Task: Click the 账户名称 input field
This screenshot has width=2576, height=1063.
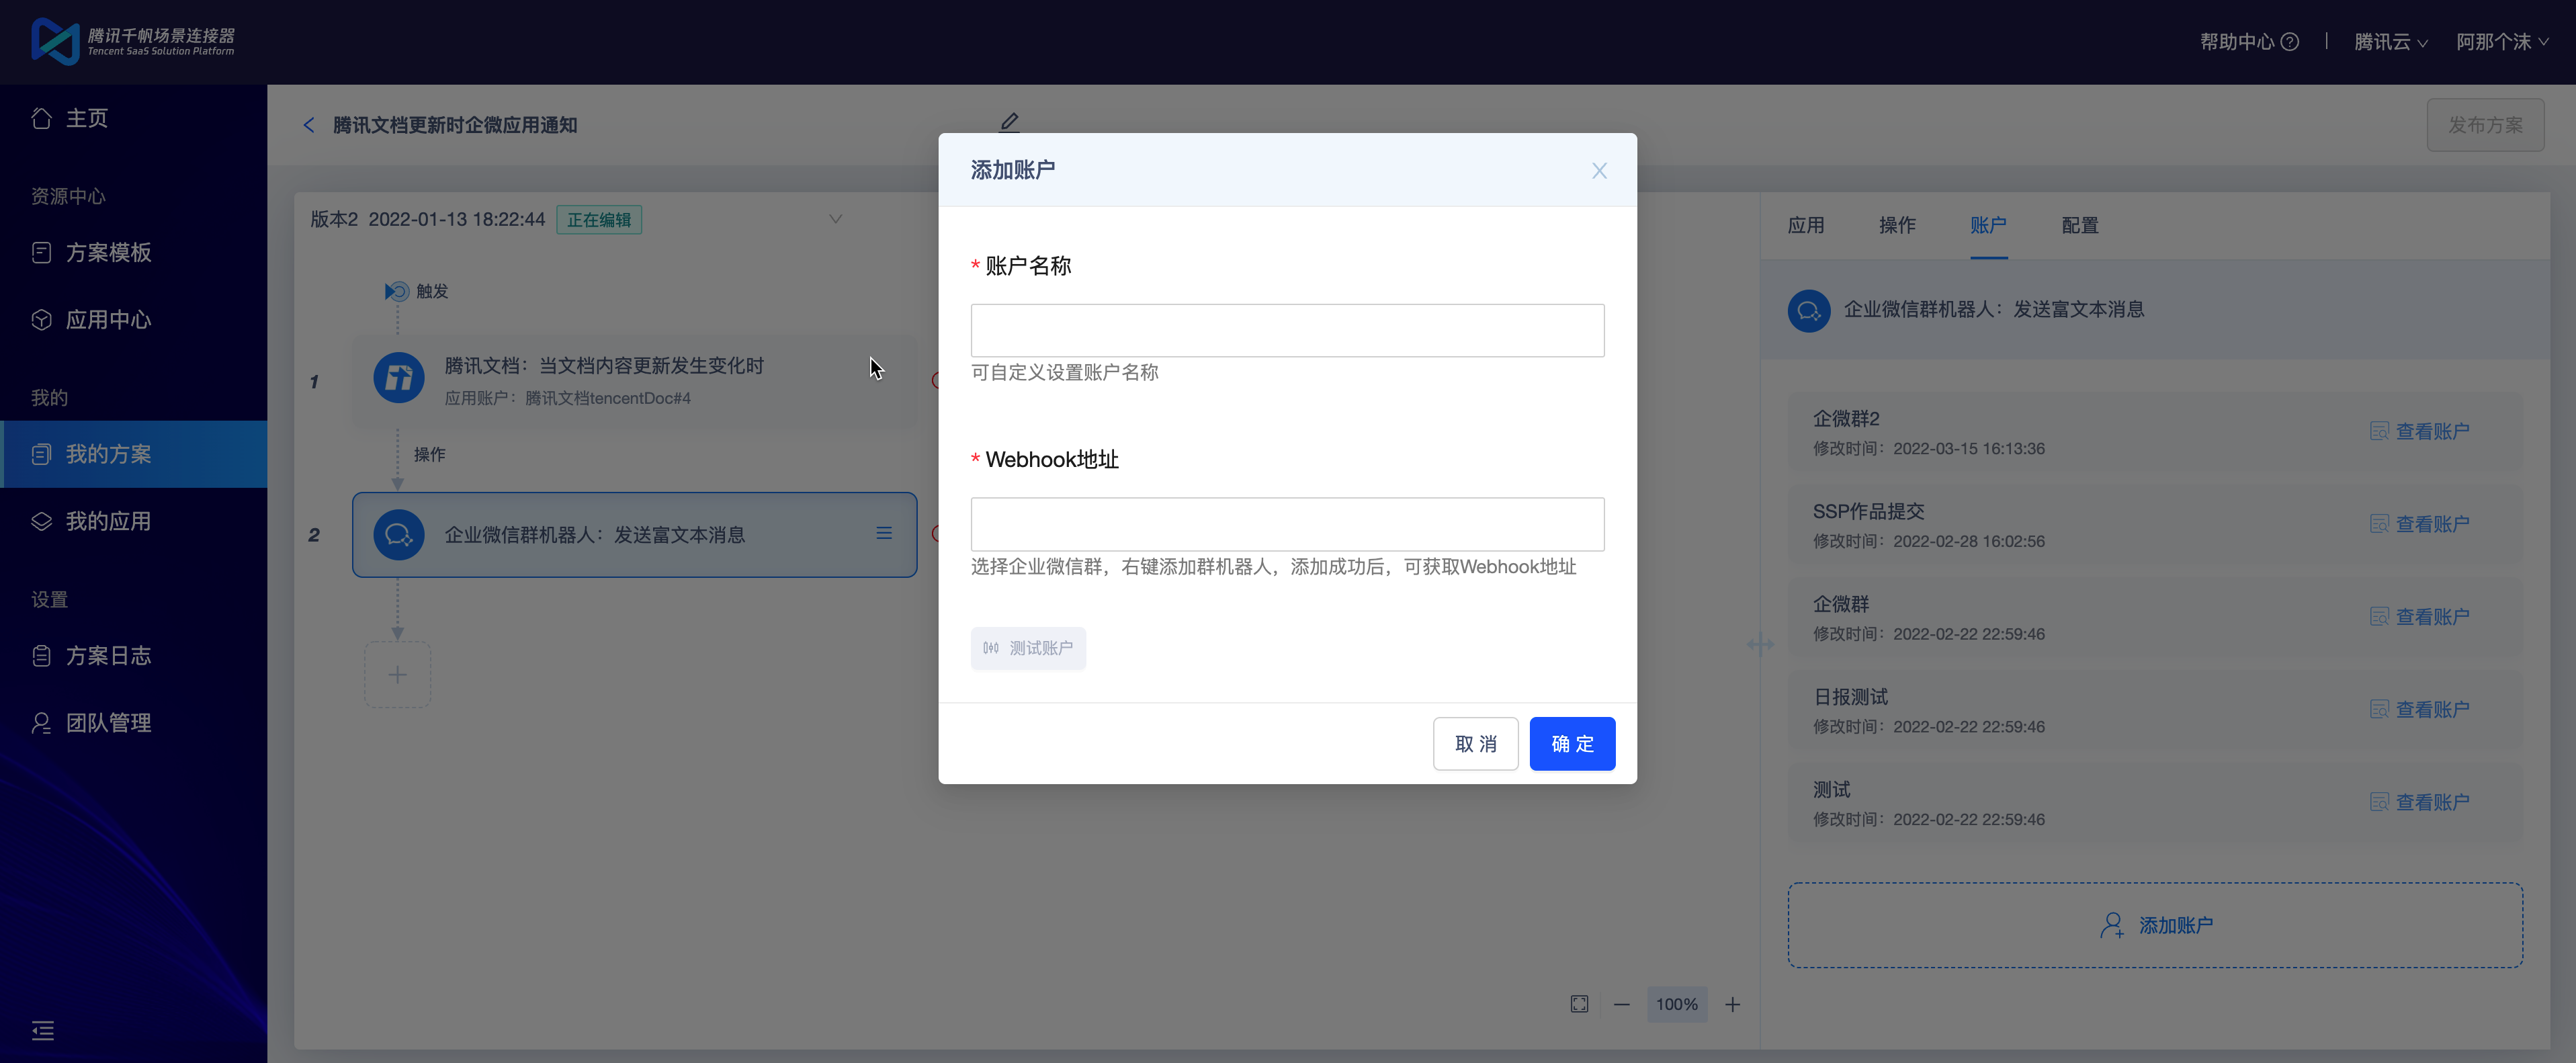Action: pyautogui.click(x=1287, y=330)
